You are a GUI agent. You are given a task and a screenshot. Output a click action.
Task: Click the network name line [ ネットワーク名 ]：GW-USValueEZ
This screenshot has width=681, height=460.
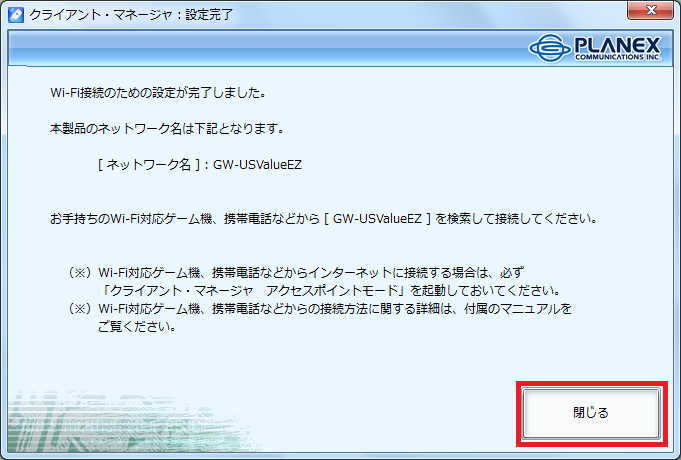click(x=200, y=165)
